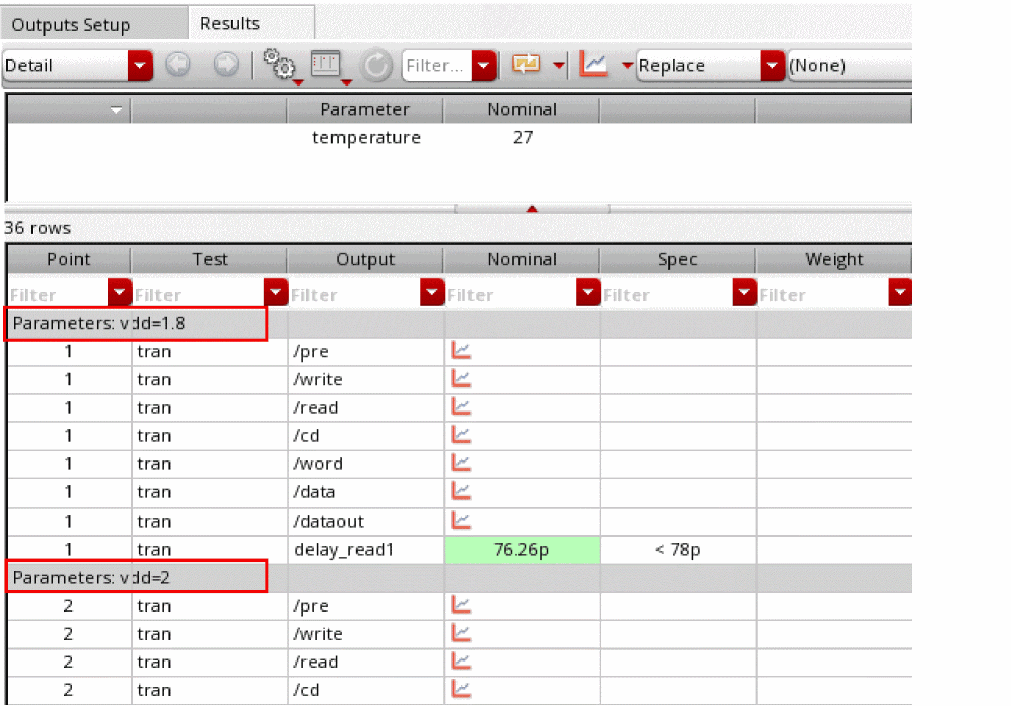
Task: Open the Output column filter dropdown
Action: 432,294
